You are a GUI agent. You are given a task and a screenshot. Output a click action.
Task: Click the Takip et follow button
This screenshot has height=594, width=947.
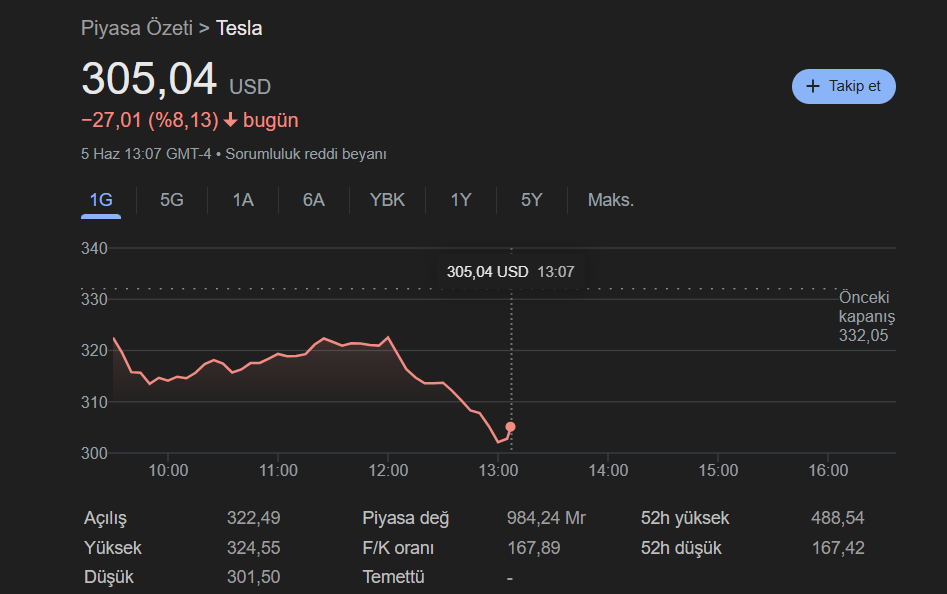843,87
